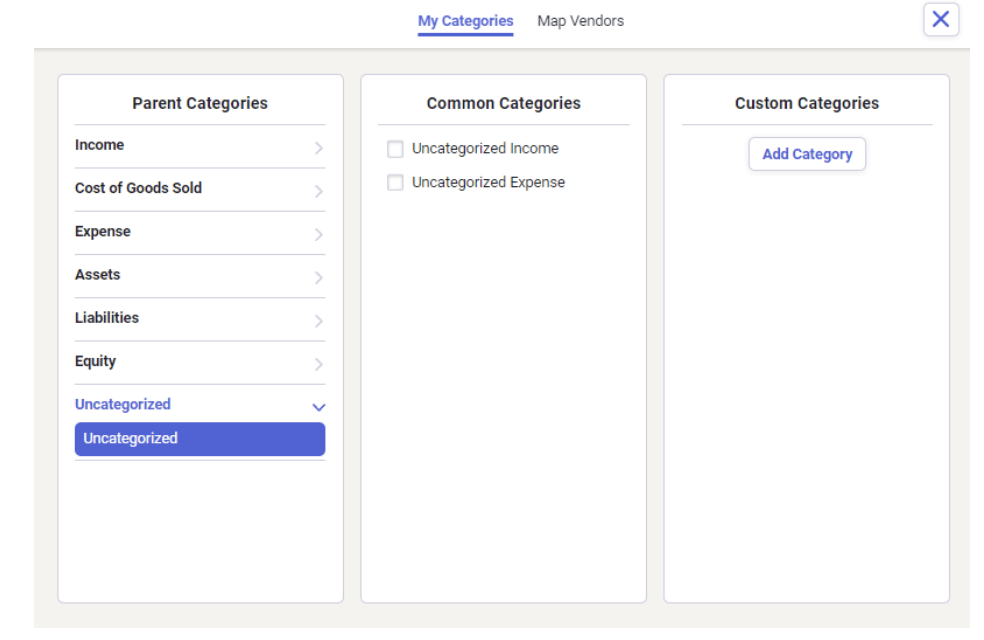This screenshot has height=640, width=984.
Task: Check the Uncategorized Expense checkbox
Action: 395,183
